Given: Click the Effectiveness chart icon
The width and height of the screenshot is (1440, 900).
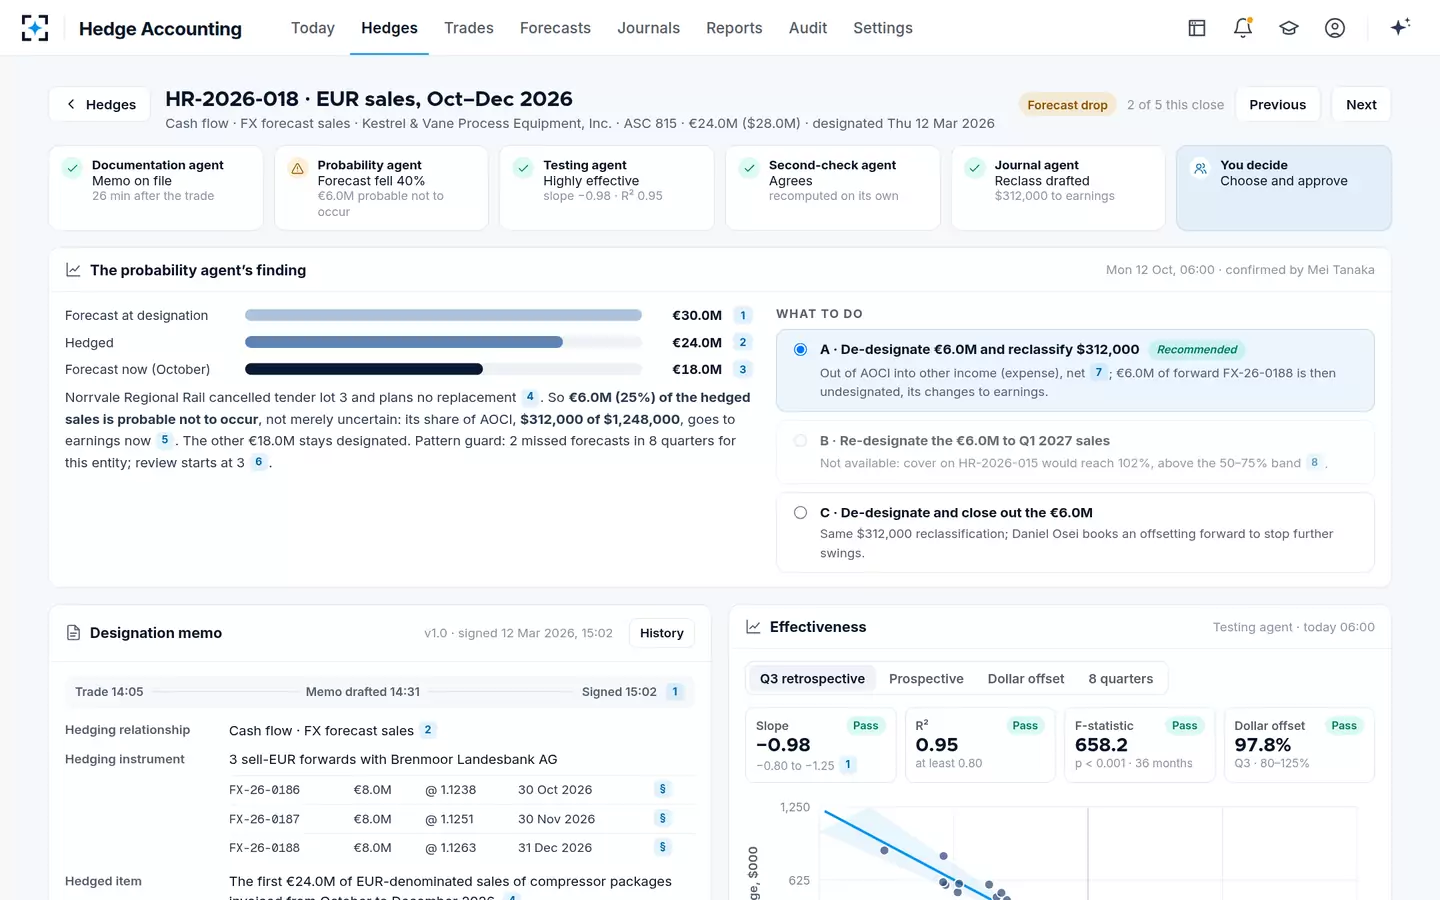Looking at the screenshot, I should (x=753, y=627).
